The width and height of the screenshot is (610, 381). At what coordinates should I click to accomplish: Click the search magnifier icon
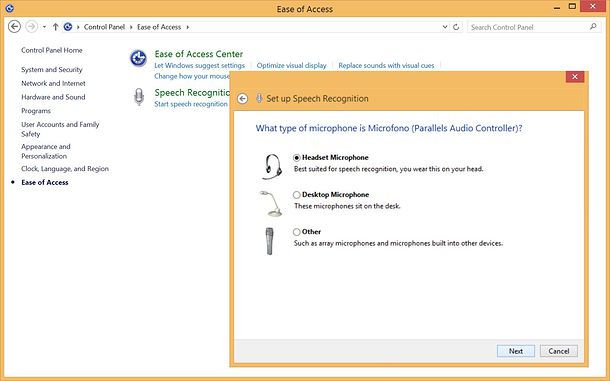593,27
